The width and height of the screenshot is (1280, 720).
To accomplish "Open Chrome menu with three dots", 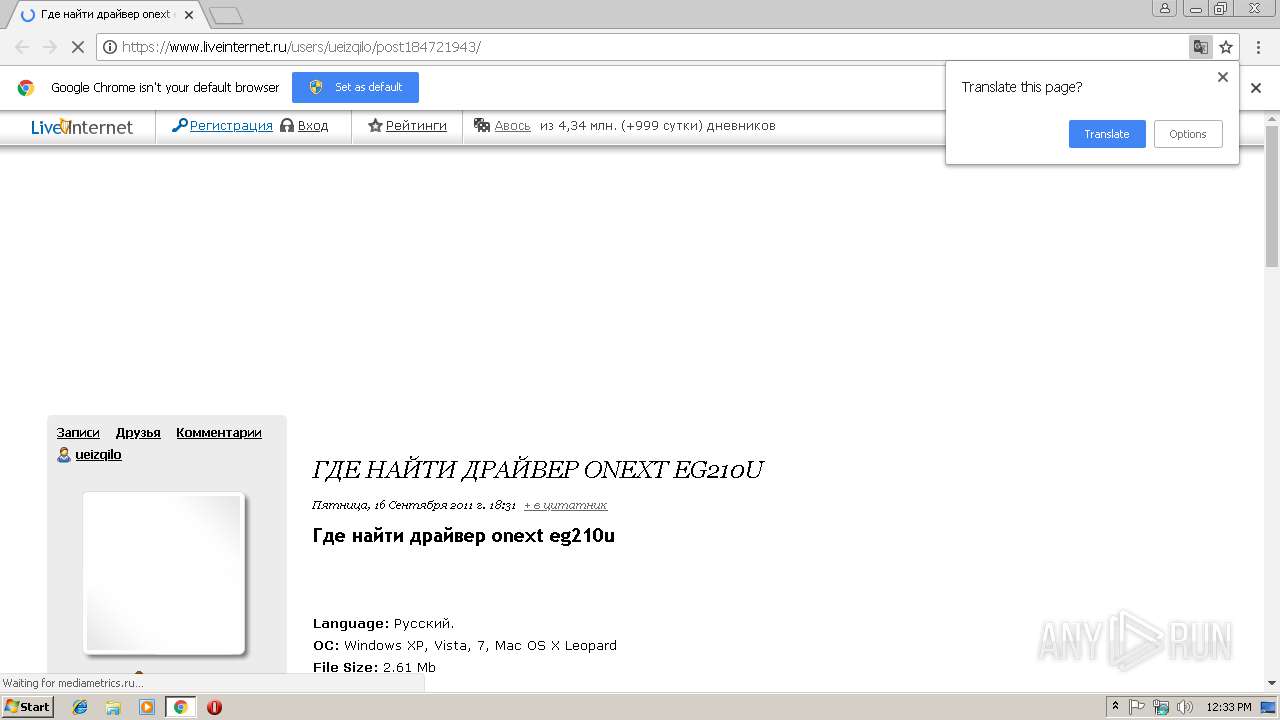I will 1258,47.
